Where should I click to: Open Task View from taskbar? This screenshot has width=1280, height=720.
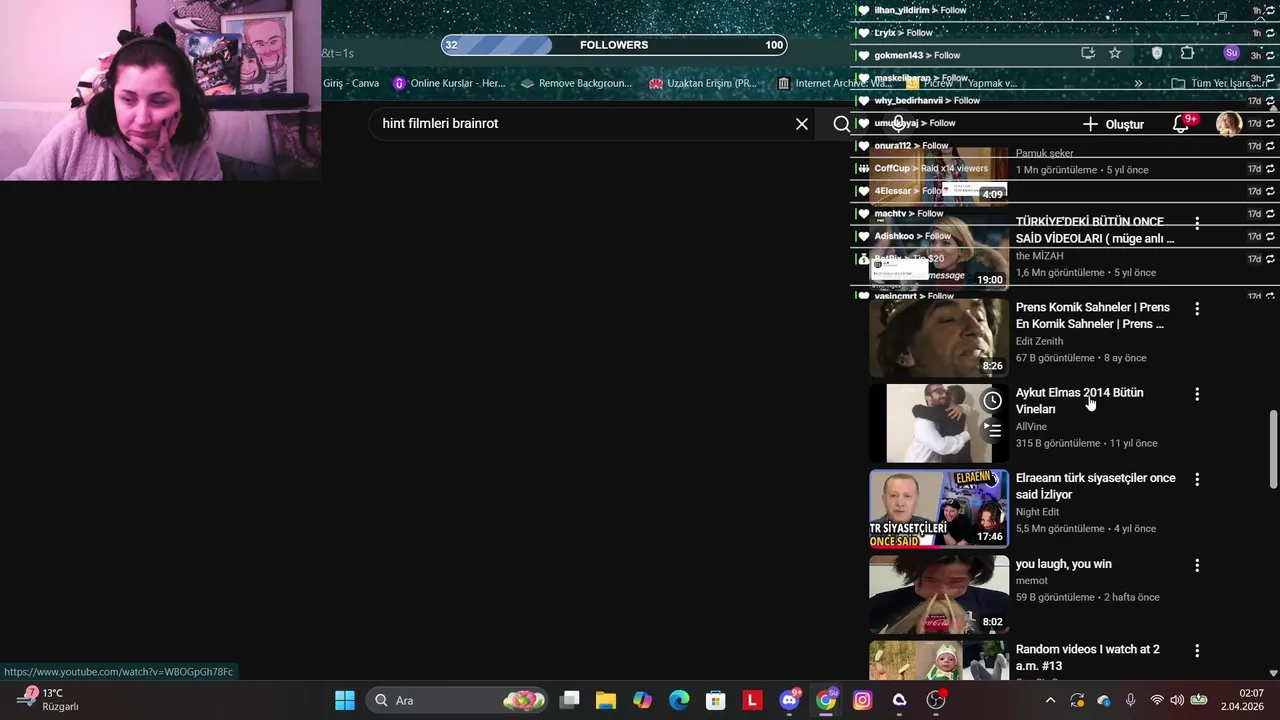click(x=569, y=700)
